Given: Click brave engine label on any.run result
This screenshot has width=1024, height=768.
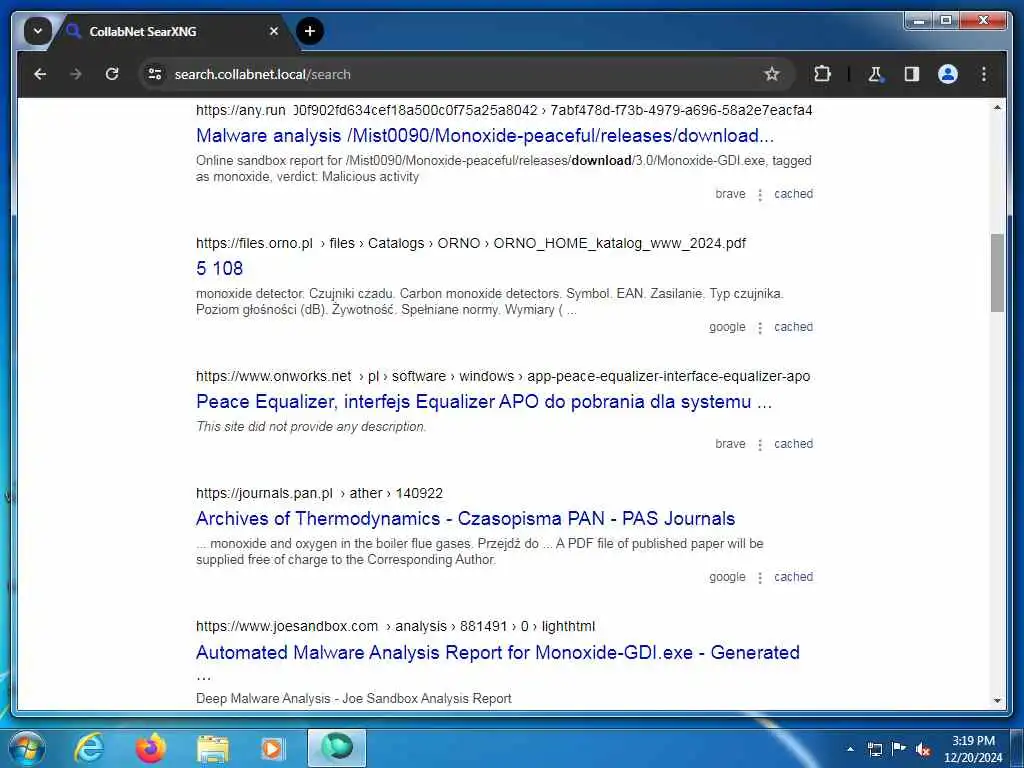Looking at the screenshot, I should 730,194.
